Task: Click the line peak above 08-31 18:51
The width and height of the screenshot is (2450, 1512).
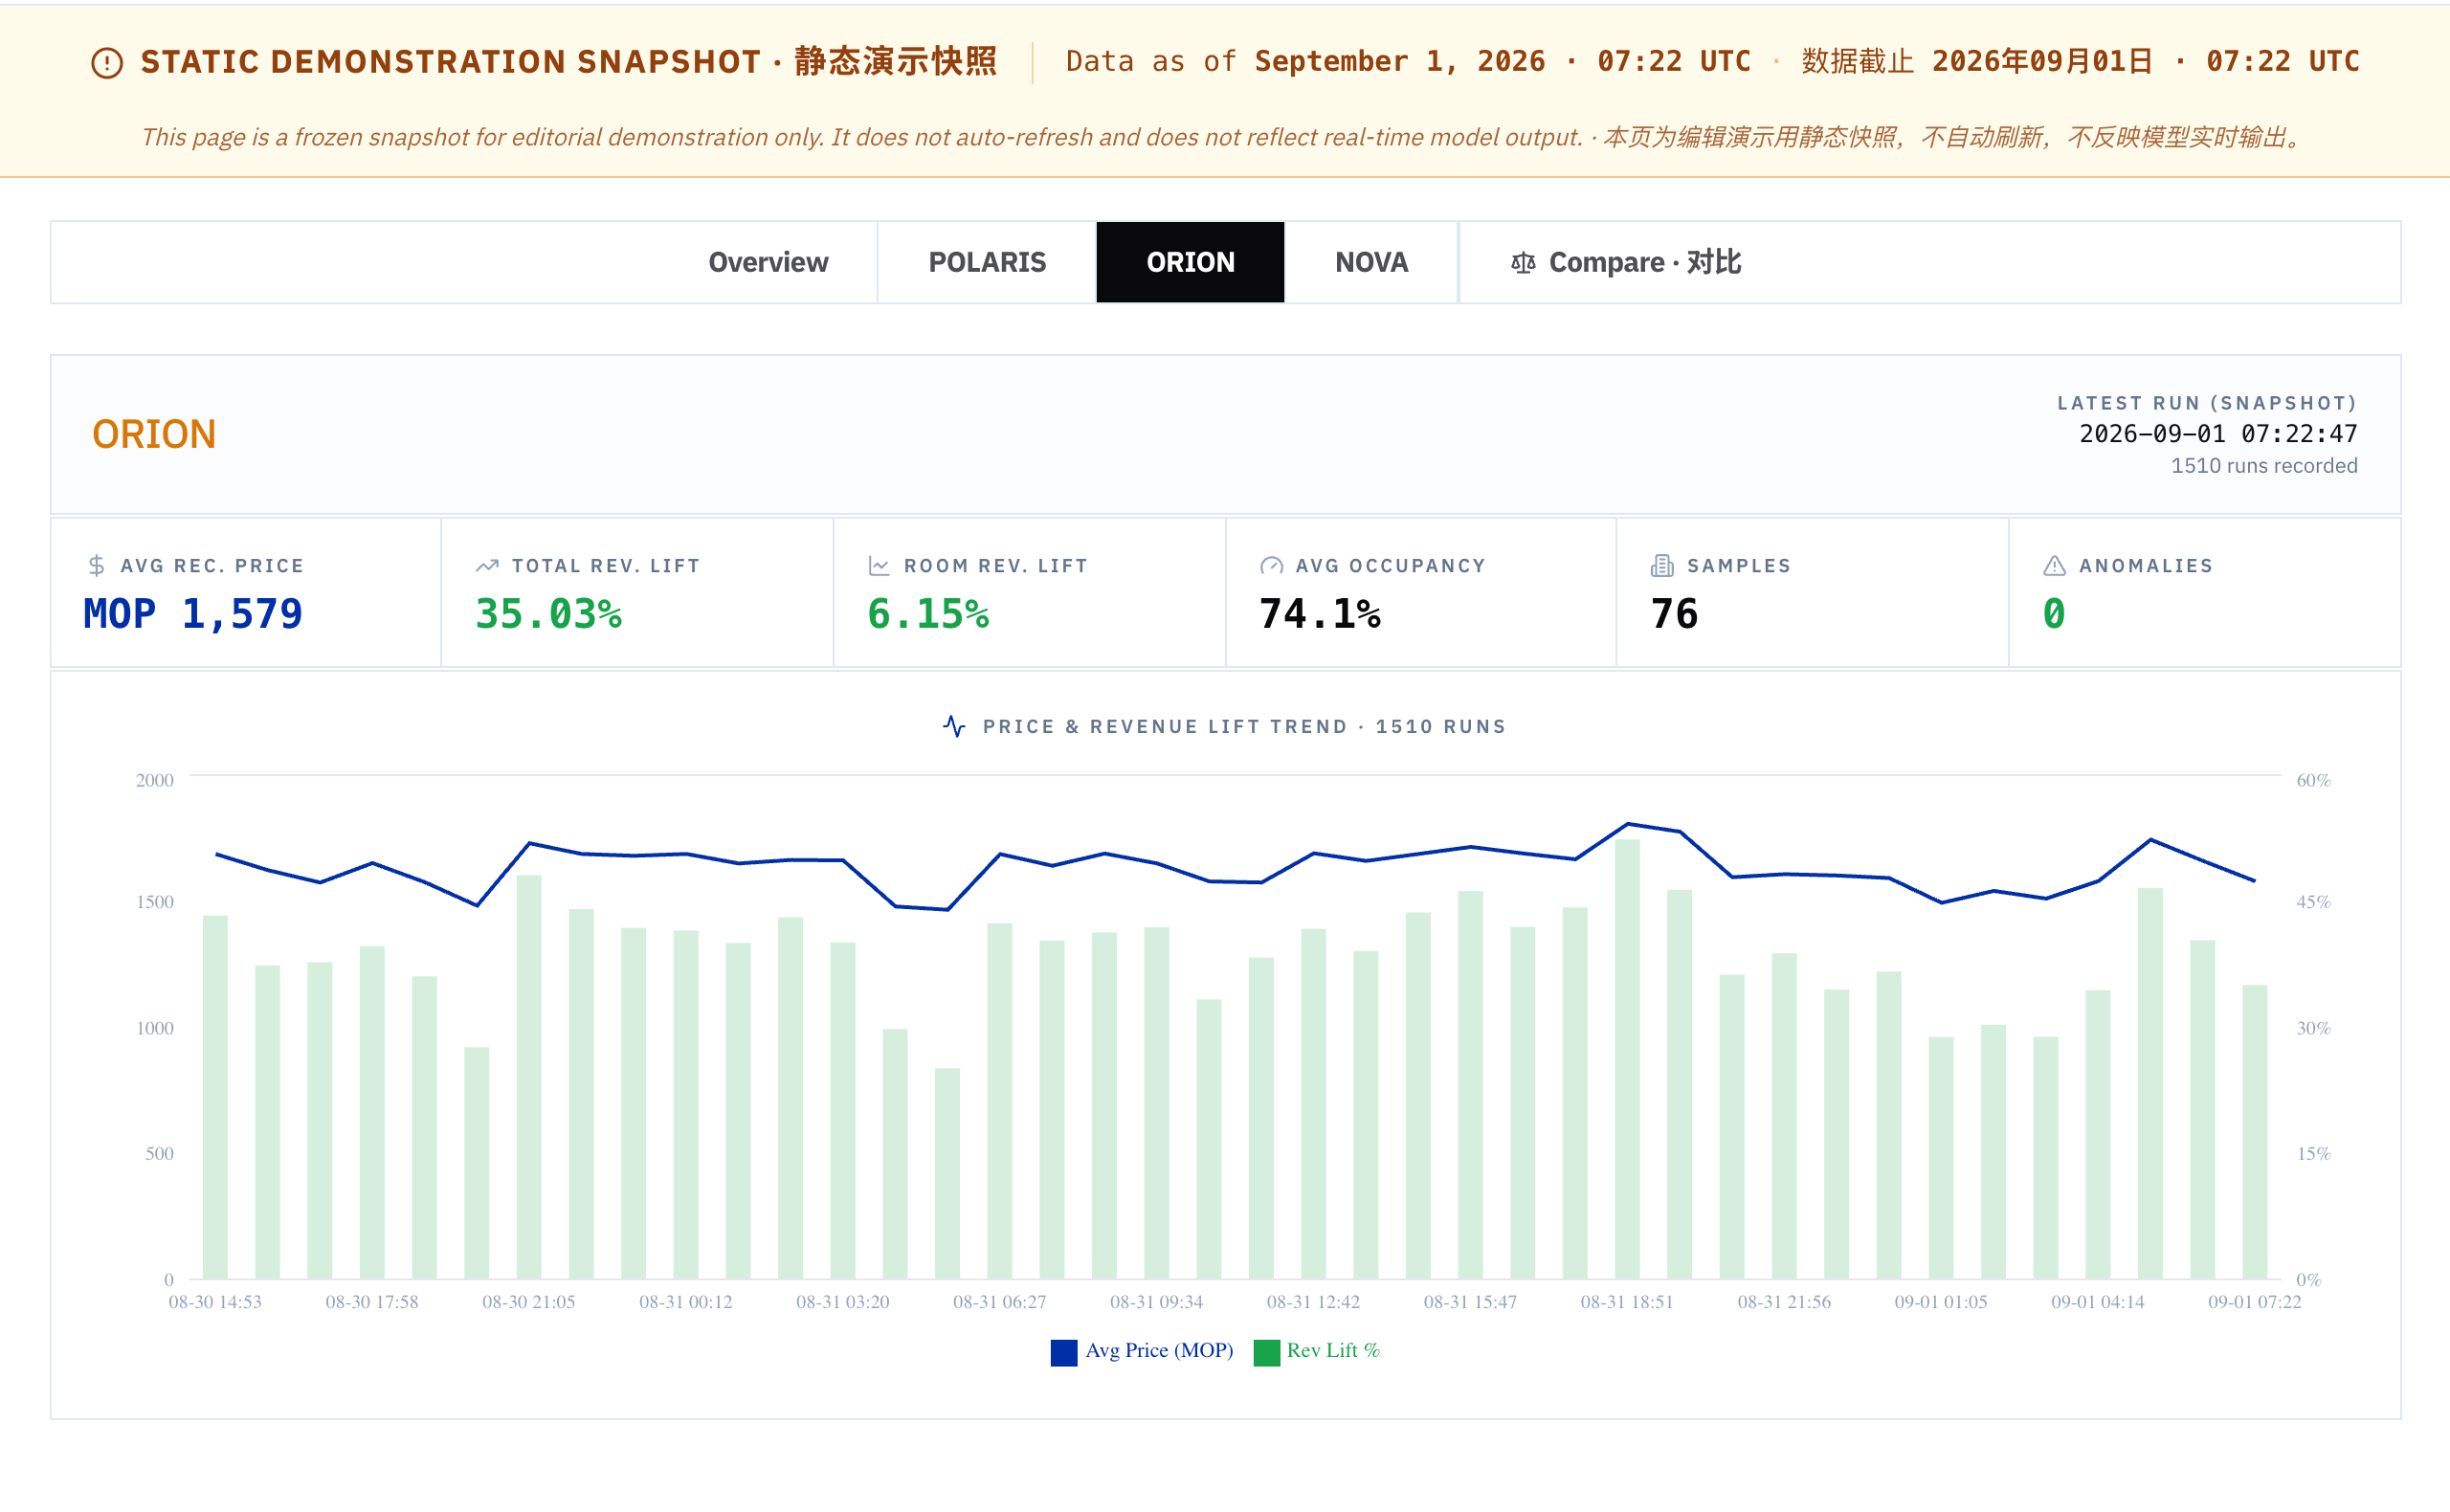Action: coord(1627,824)
